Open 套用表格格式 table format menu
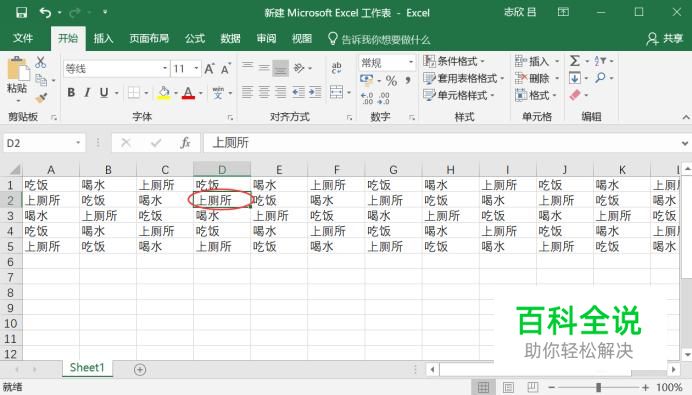692x395 pixels. [x=463, y=78]
